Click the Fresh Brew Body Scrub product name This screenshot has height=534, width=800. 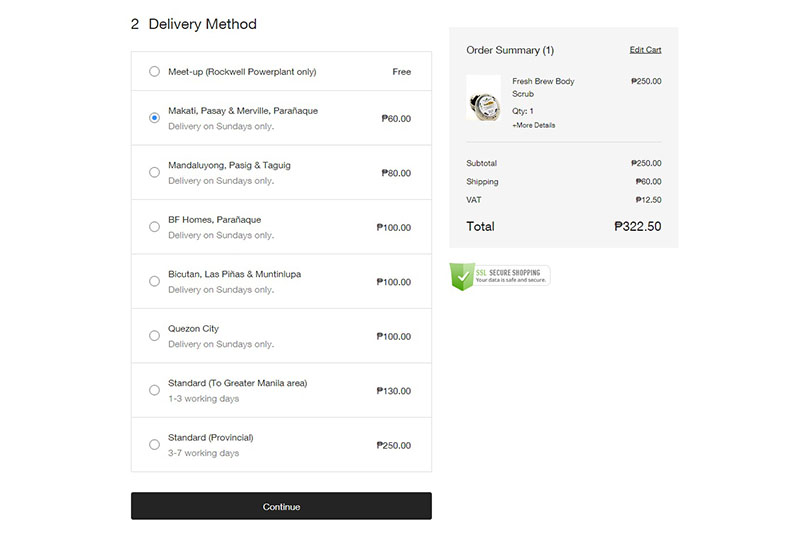(543, 87)
